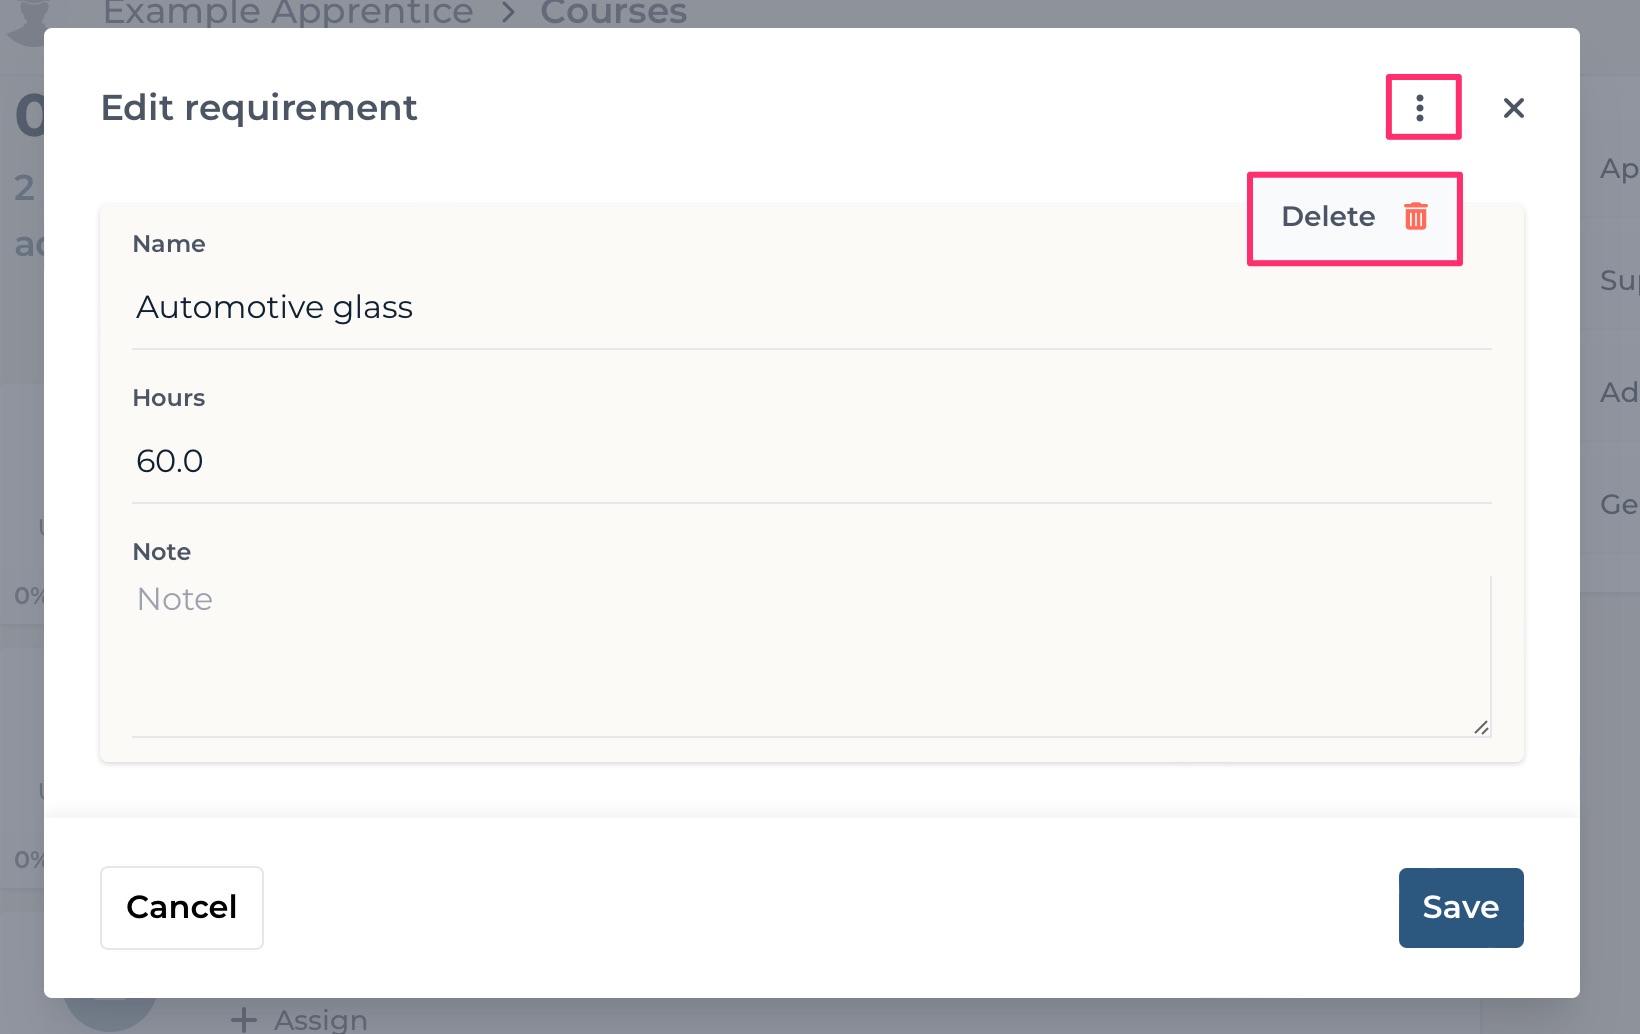The height and width of the screenshot is (1034, 1640).
Task: Close the Edit requirement dialog
Action: click(1513, 108)
